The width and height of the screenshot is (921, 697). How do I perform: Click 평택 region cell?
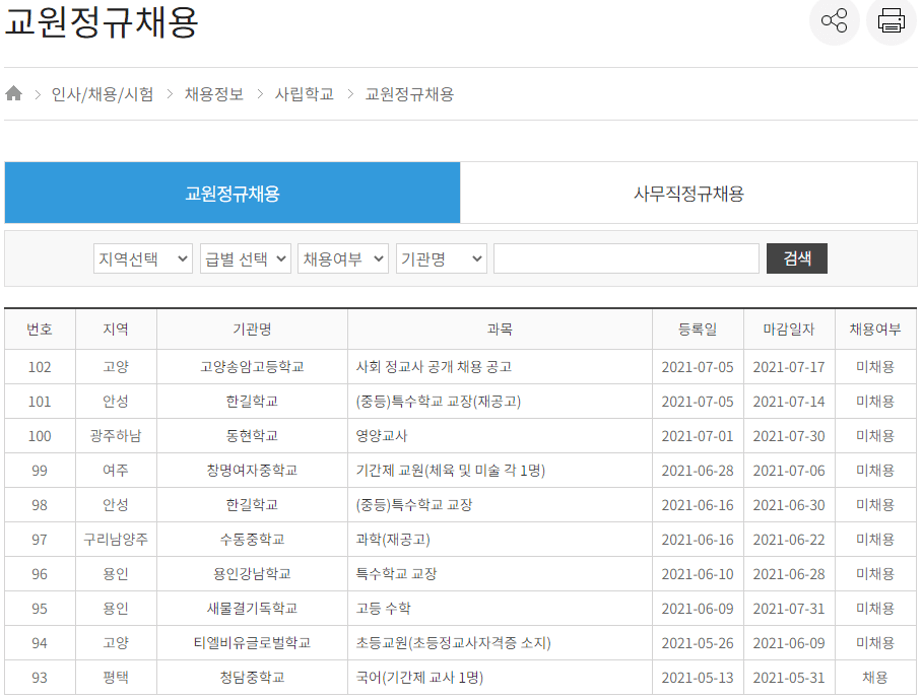(116, 678)
